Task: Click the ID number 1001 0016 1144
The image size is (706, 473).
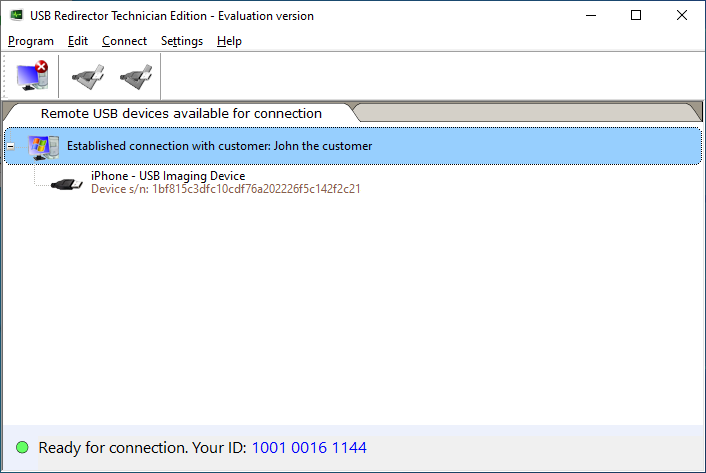Action: [309, 448]
